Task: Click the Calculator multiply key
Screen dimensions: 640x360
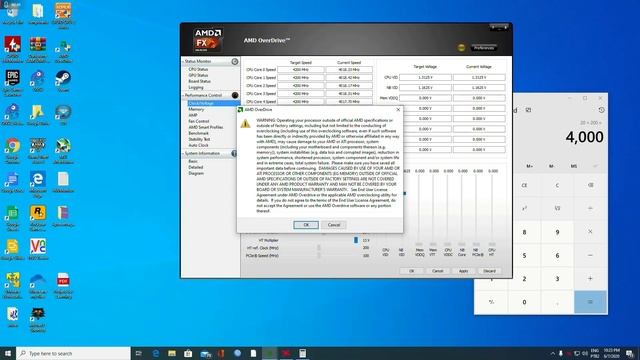Action: tap(590, 232)
